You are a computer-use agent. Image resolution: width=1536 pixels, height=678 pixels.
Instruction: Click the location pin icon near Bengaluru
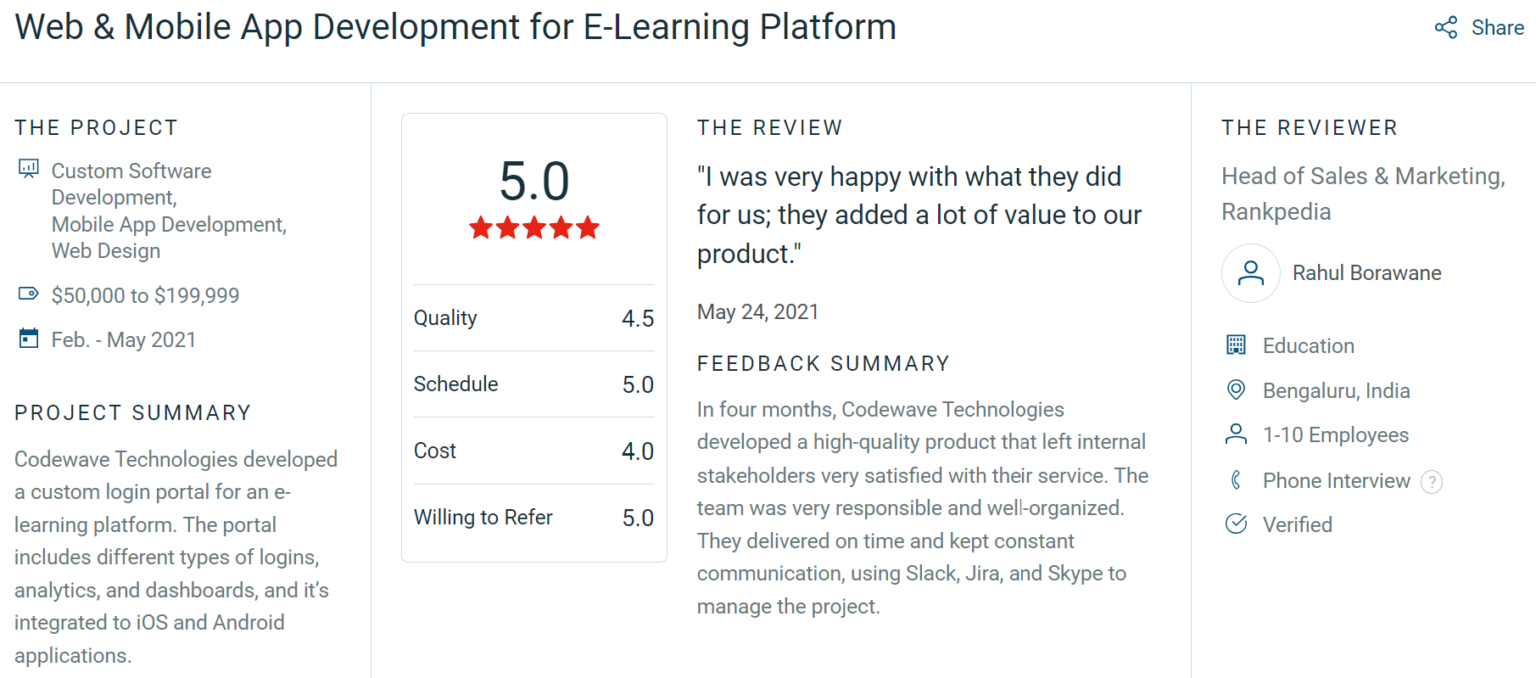1237,390
